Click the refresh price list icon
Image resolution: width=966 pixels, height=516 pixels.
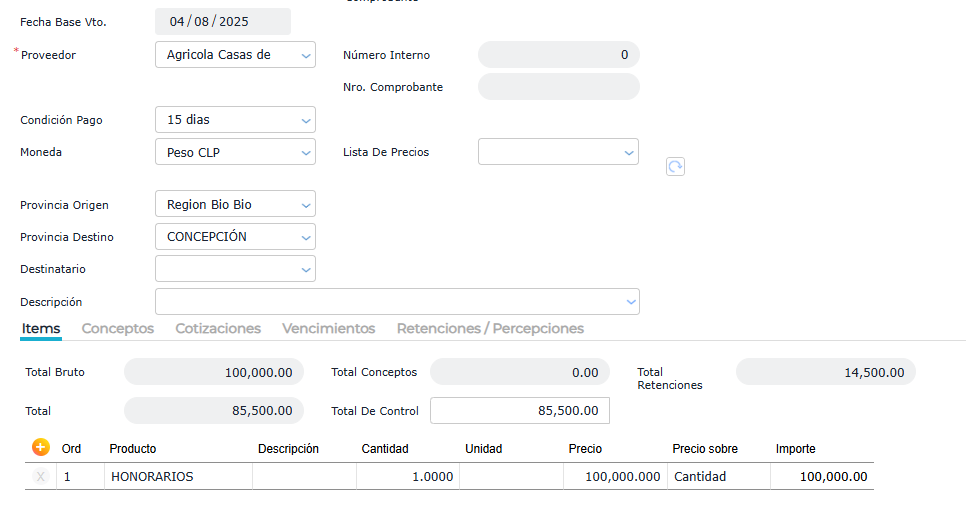click(x=675, y=167)
